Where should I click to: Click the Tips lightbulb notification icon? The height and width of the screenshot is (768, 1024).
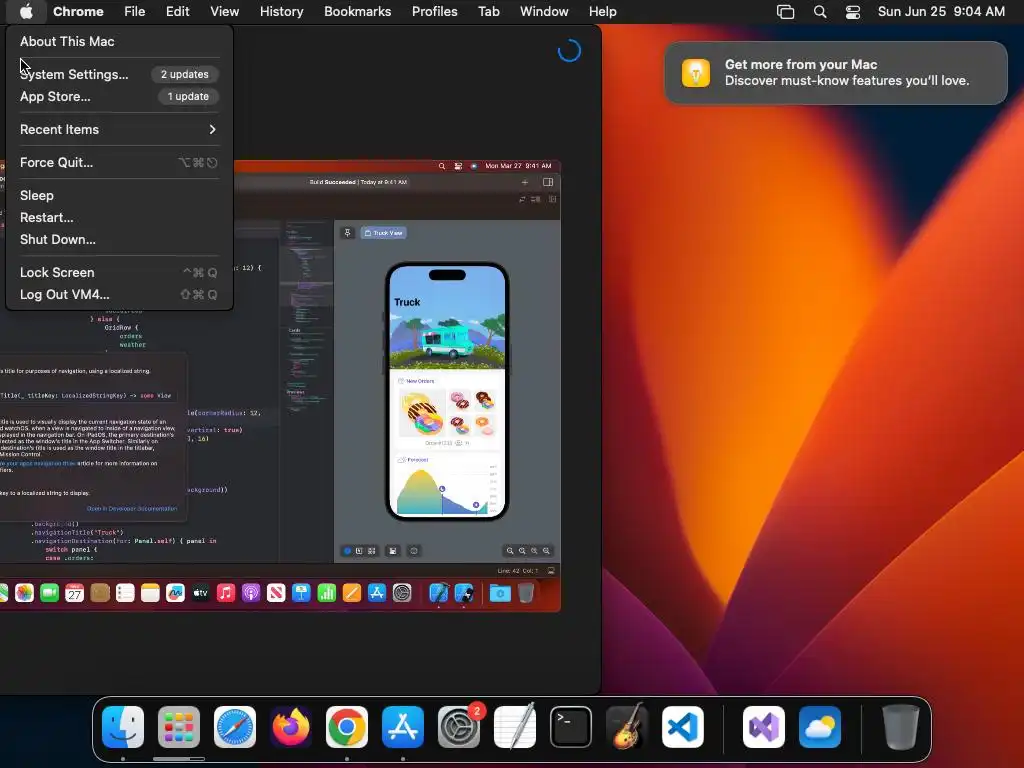[x=696, y=72]
